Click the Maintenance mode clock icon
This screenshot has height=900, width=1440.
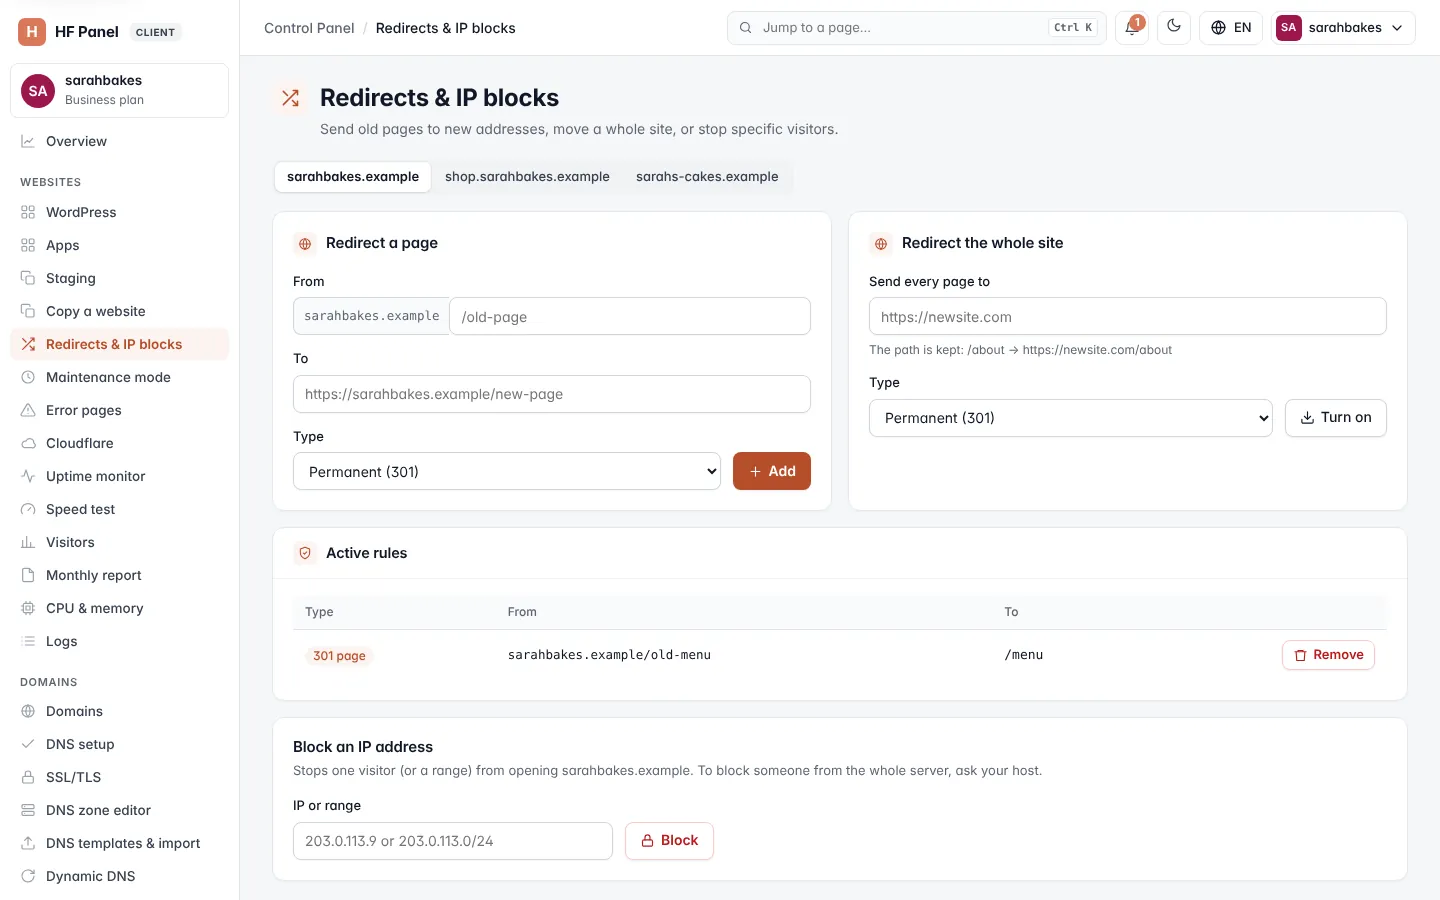[x=28, y=377]
